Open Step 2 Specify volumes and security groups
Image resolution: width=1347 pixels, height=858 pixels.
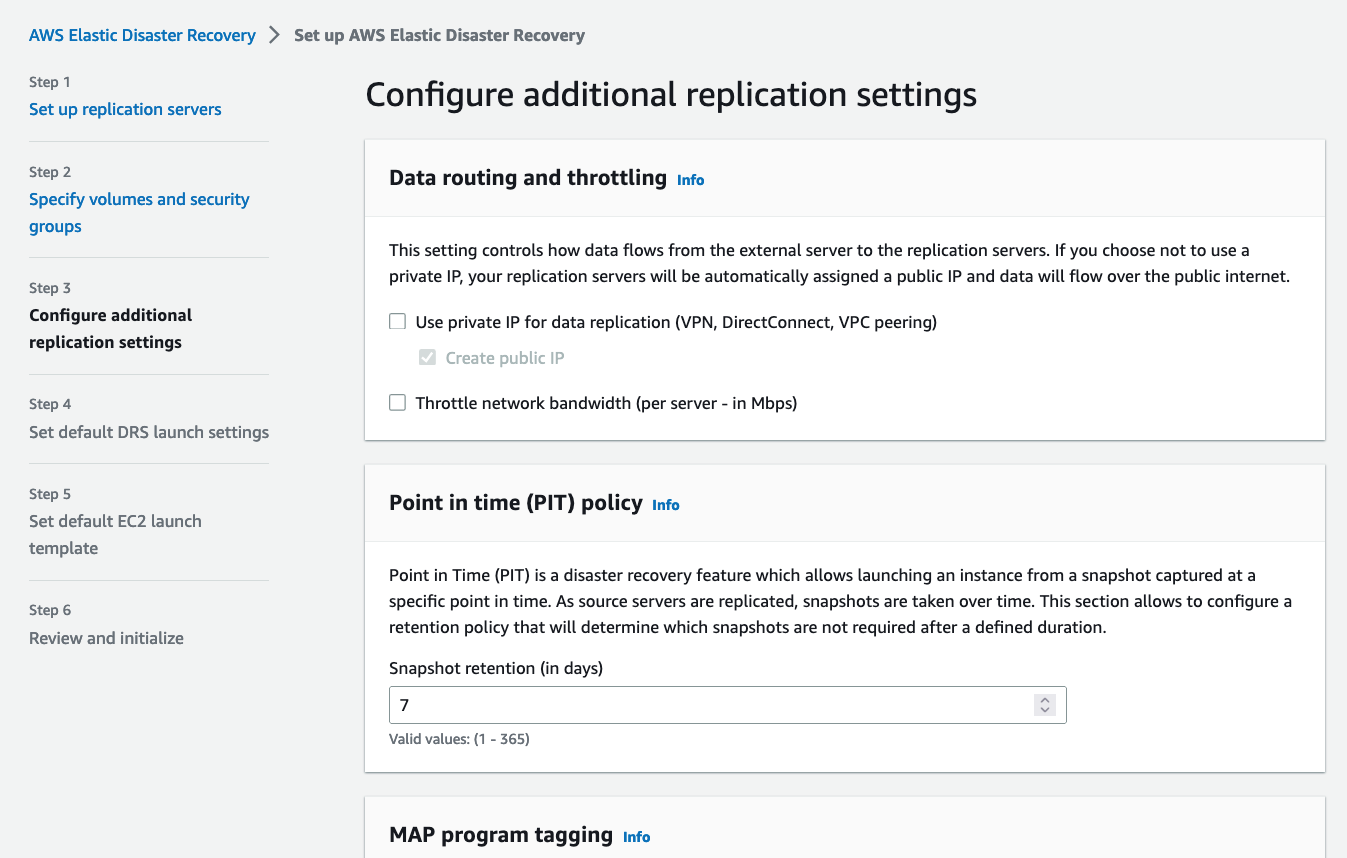[x=139, y=212]
